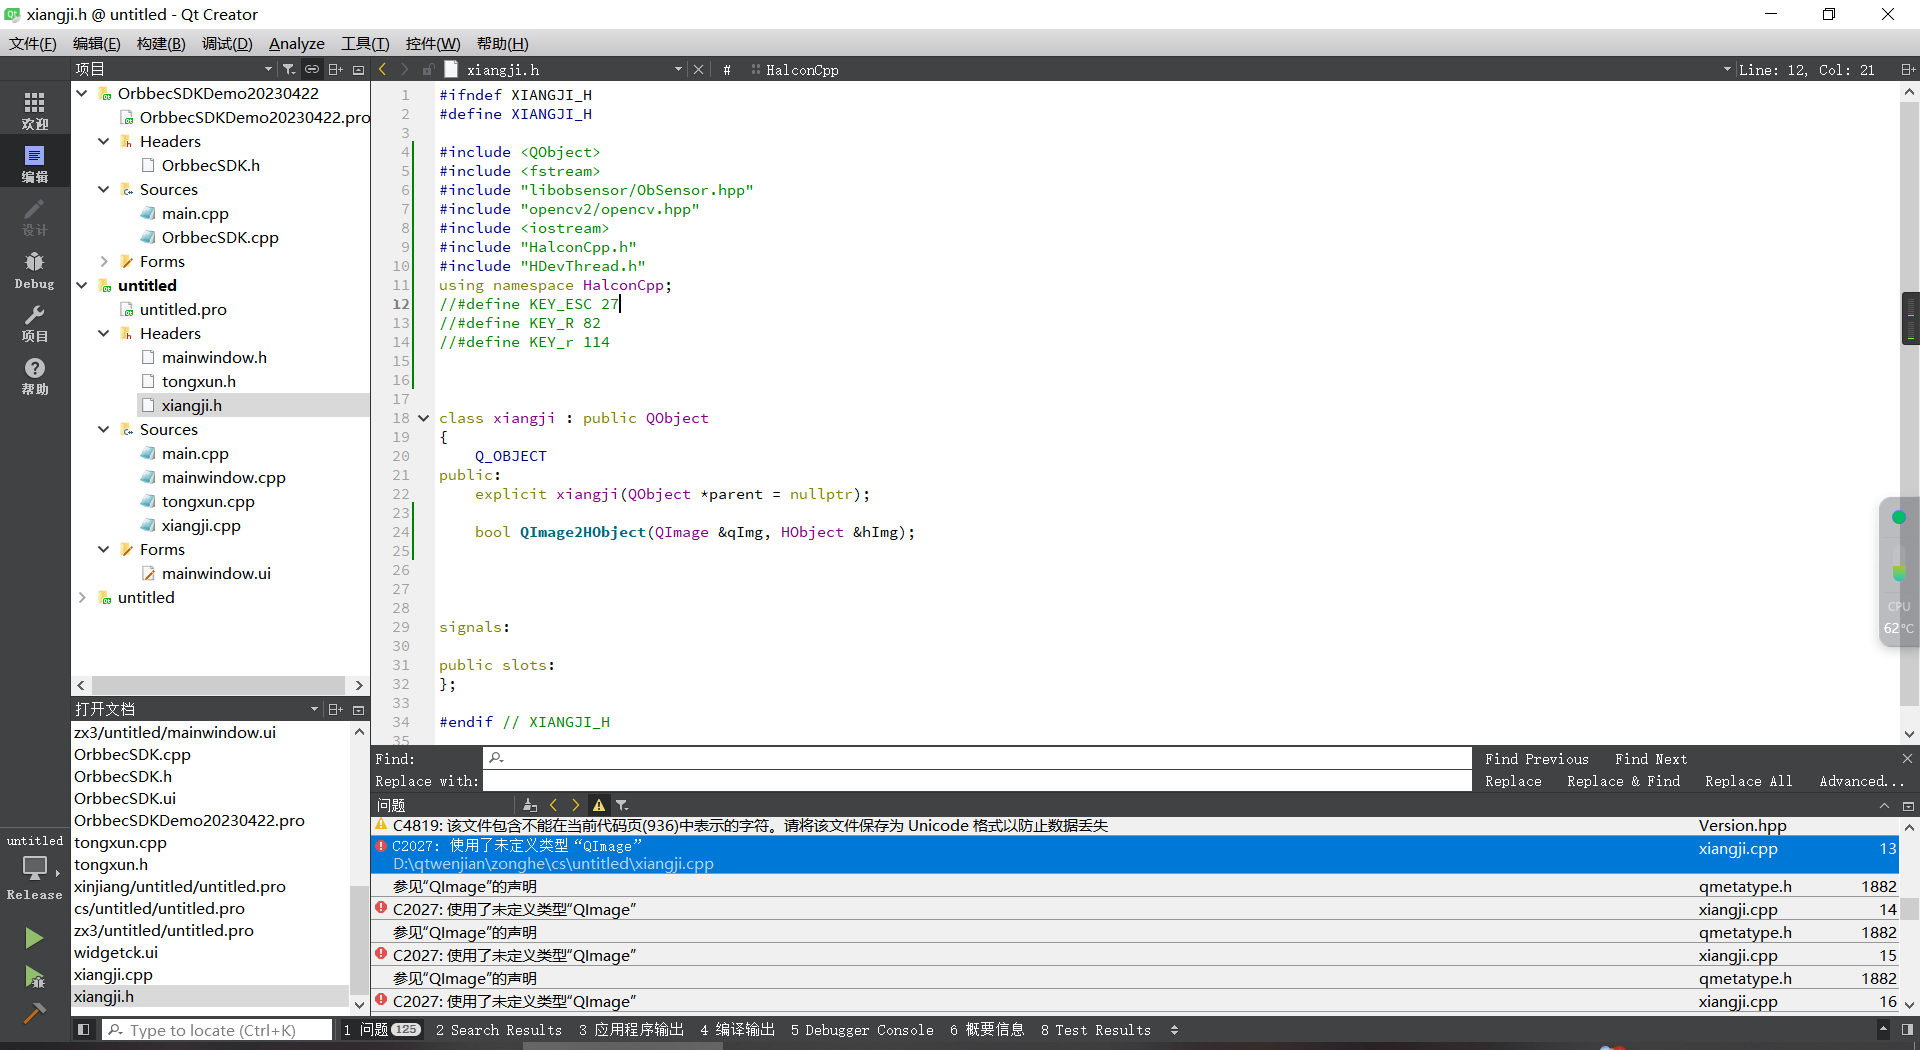This screenshot has height=1050, width=1920.
Task: Click the green Run button
Action: point(34,937)
